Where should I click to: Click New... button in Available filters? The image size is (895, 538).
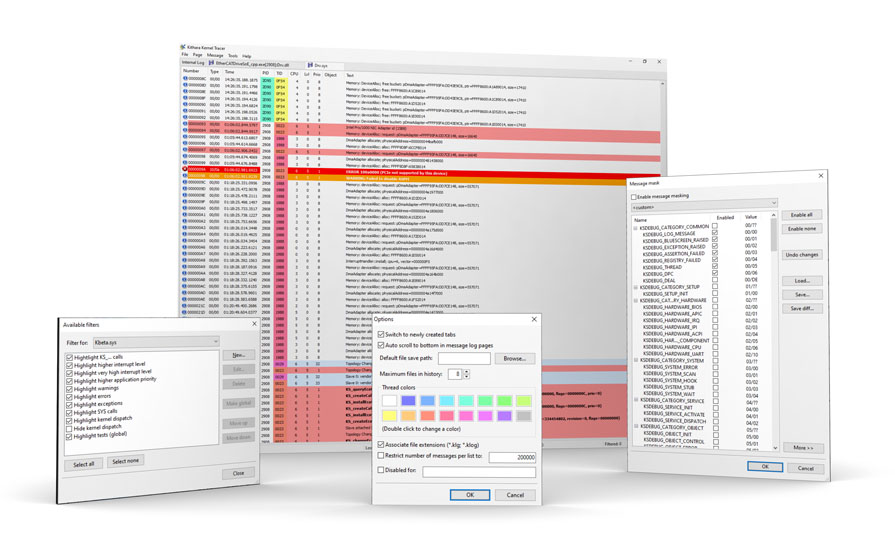[238, 355]
